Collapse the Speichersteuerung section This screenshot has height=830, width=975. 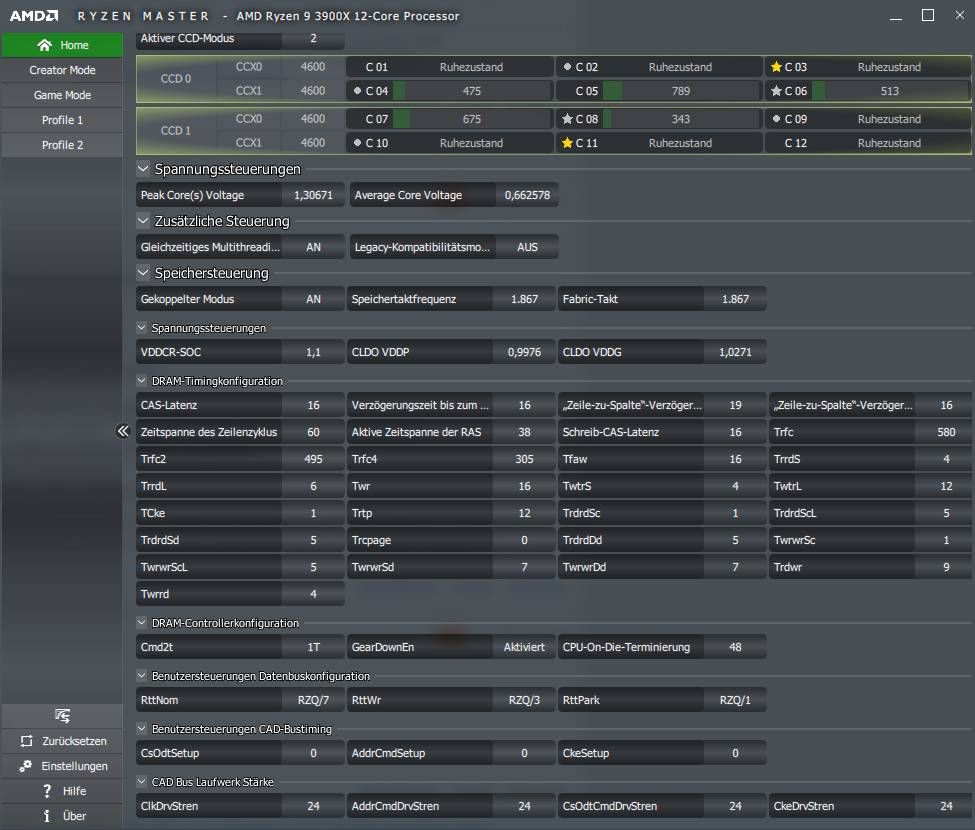[x=143, y=272]
